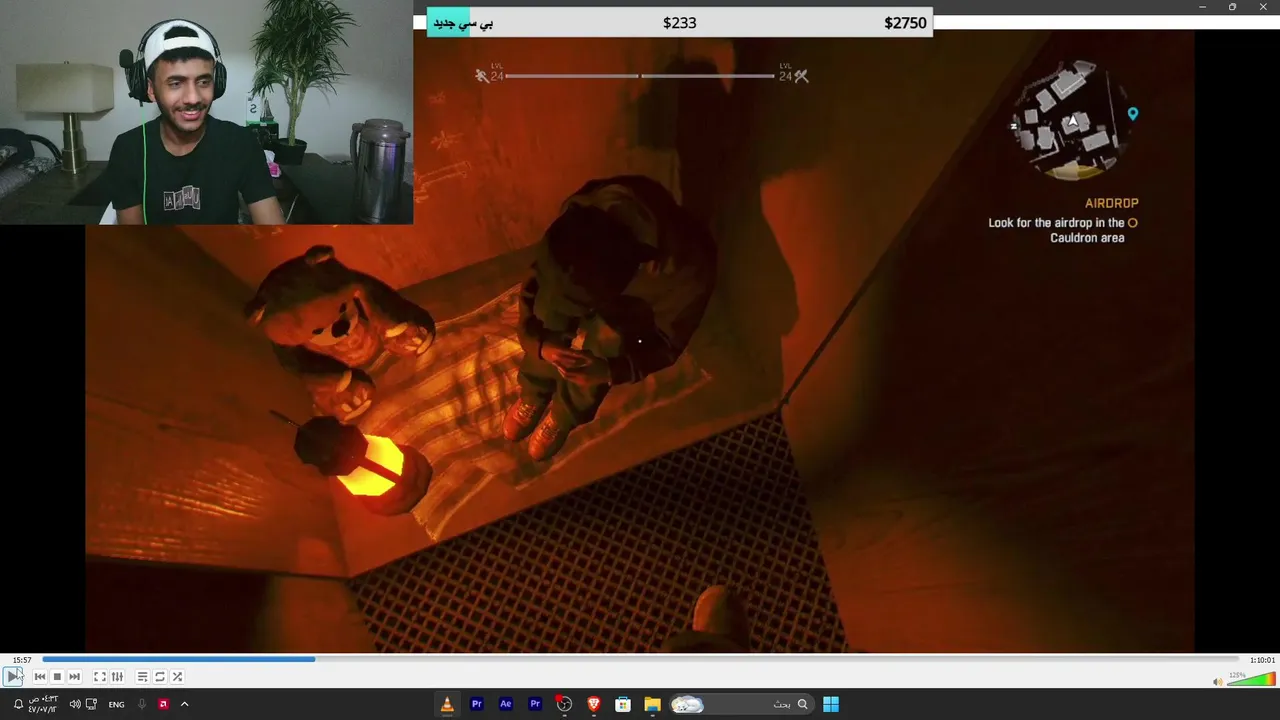Click the $2750 goal amount

tap(905, 22)
